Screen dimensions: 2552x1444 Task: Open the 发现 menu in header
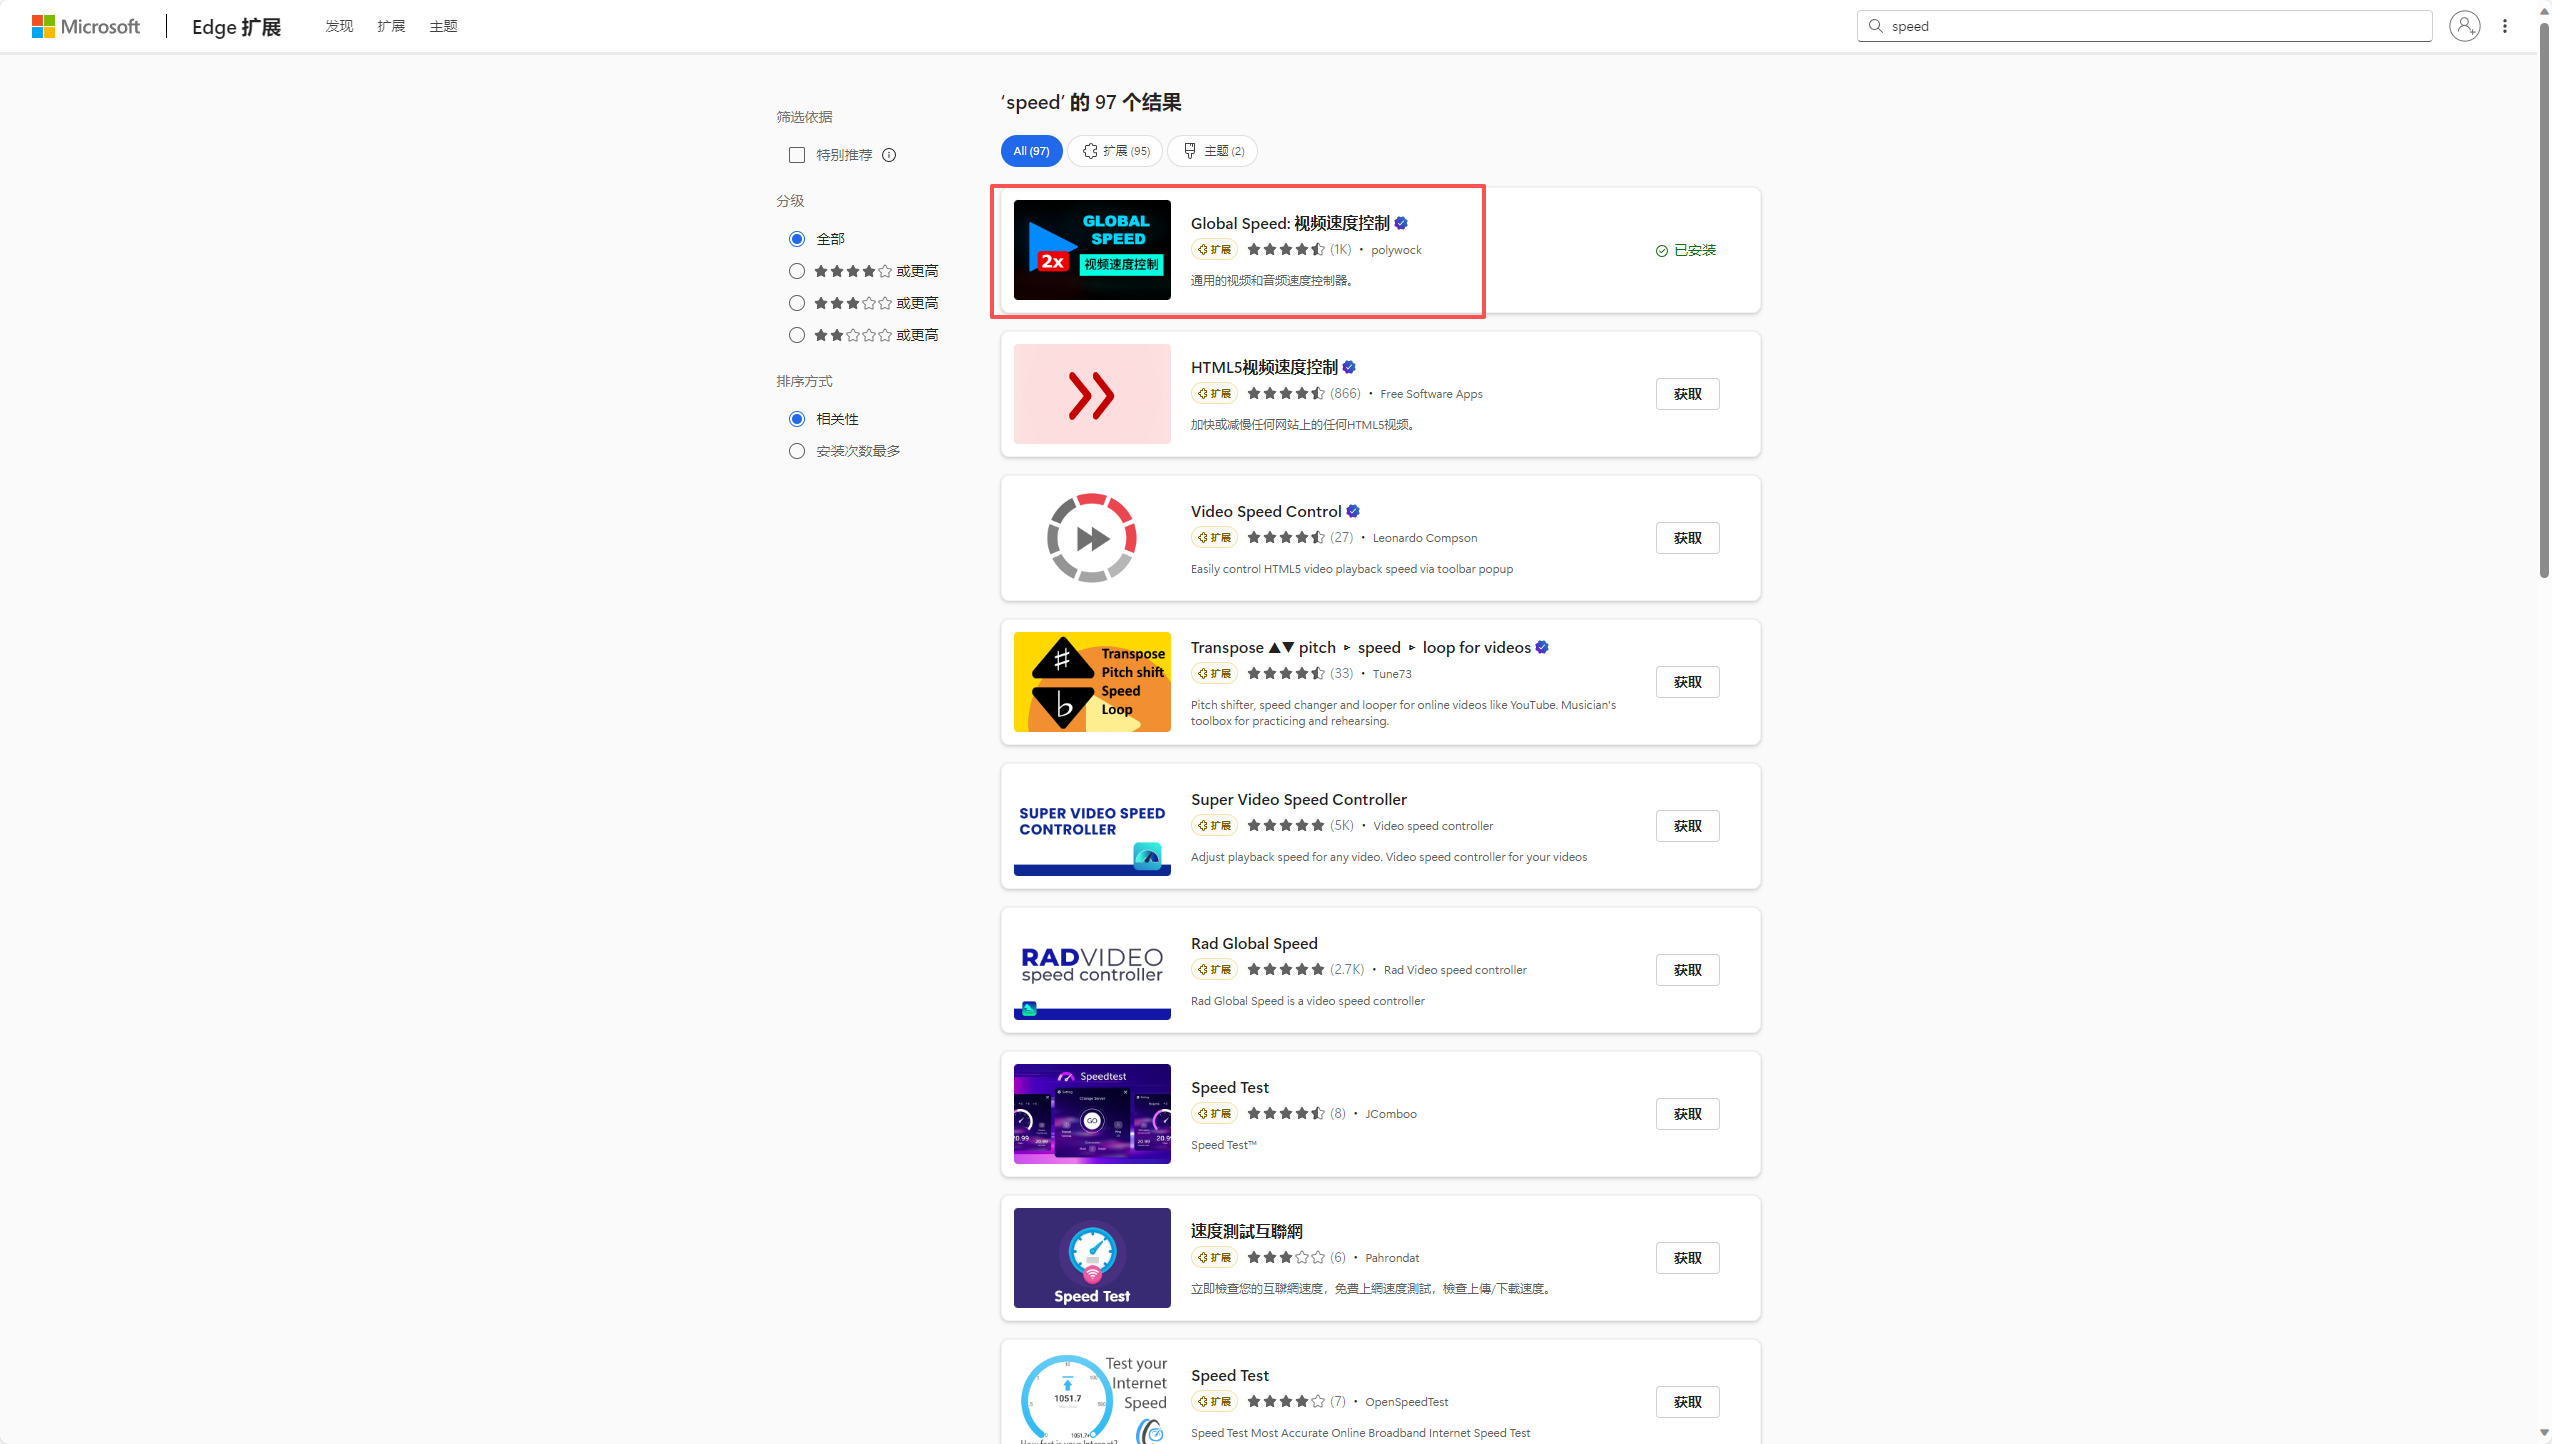339,26
